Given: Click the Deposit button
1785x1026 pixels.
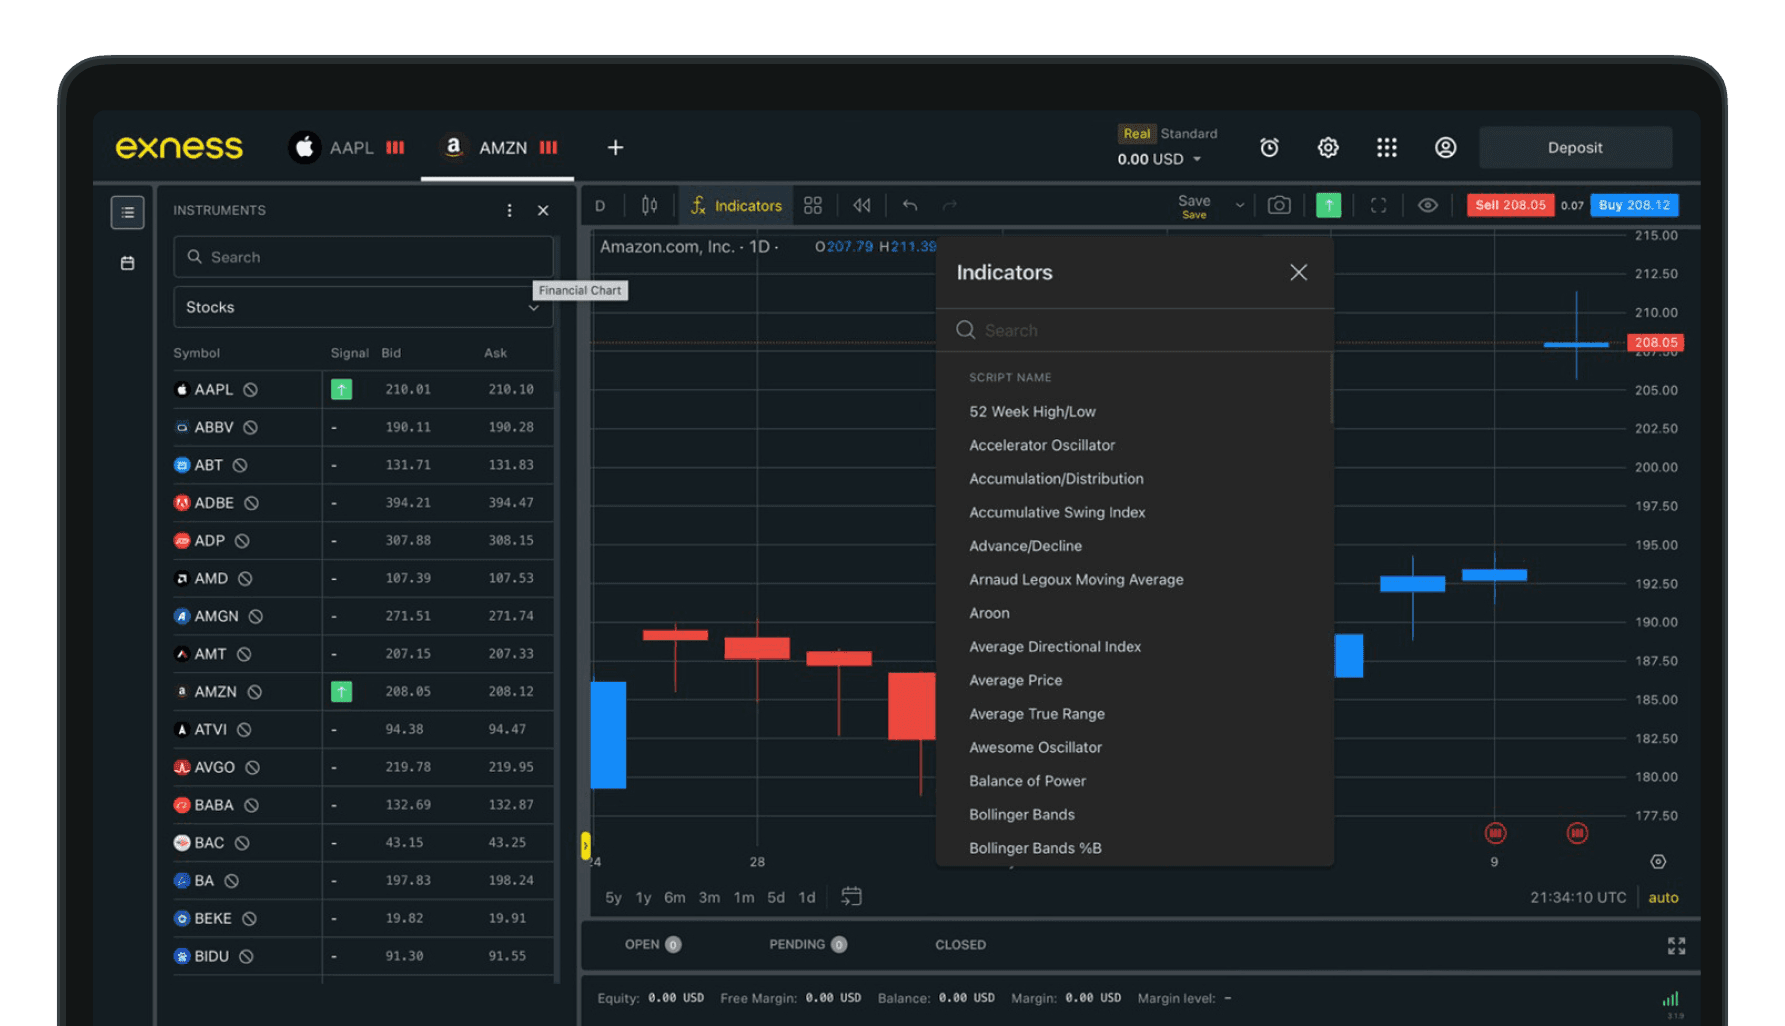Looking at the screenshot, I should point(1574,148).
